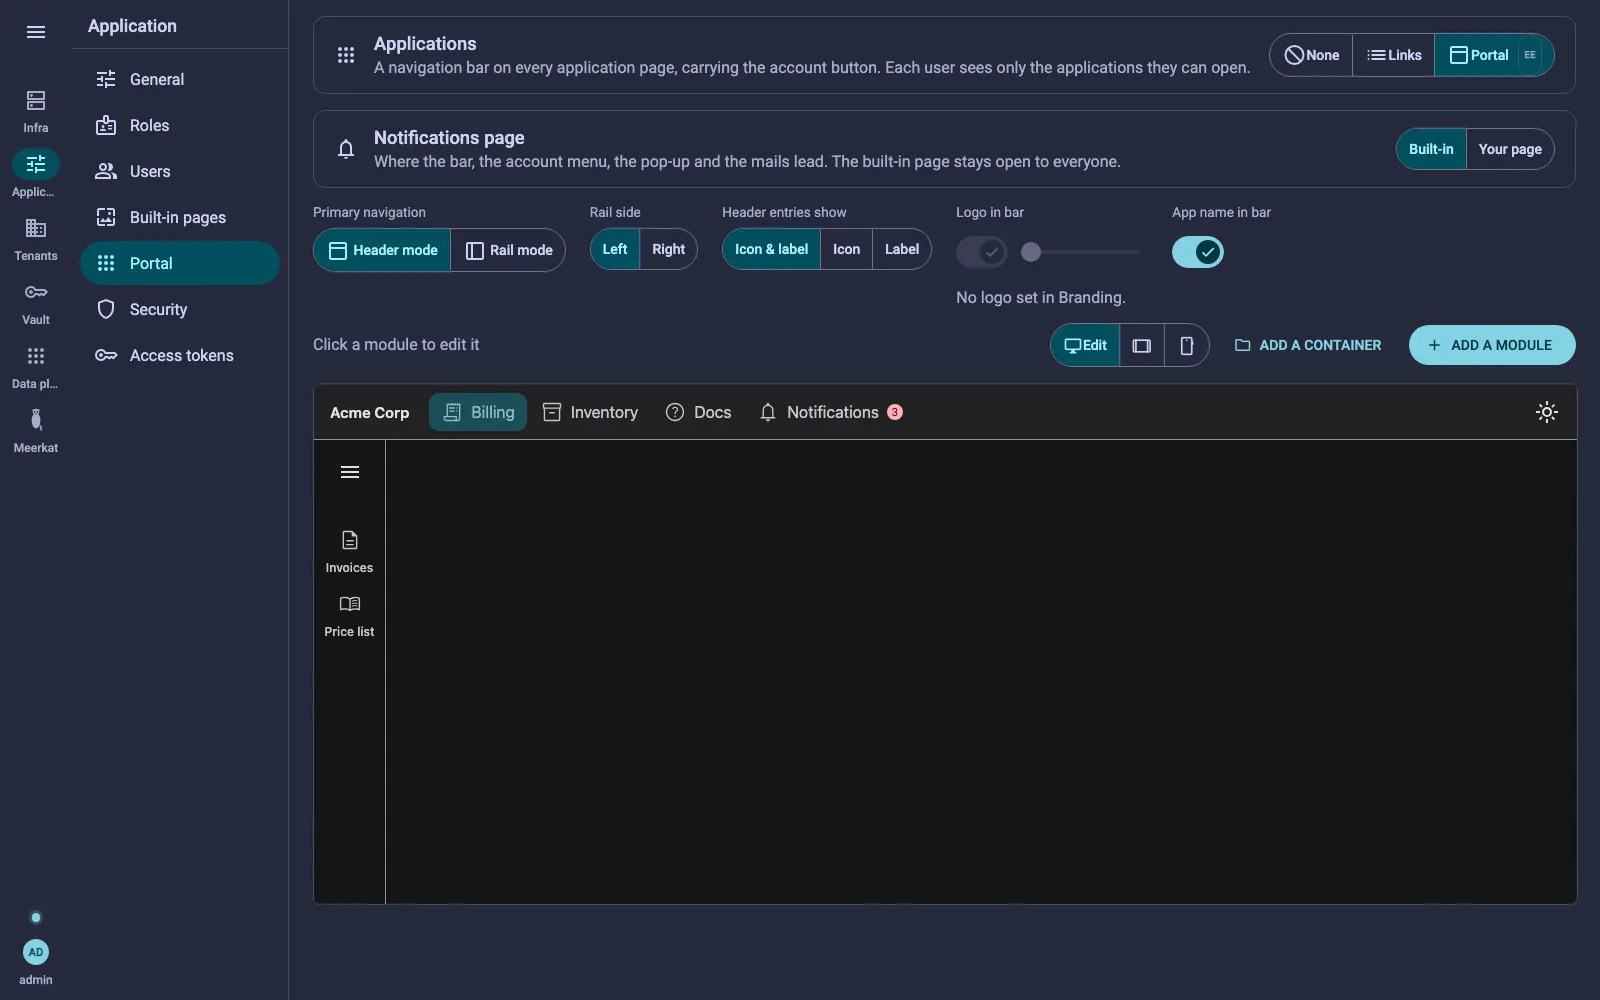
Task: Open General settings in sidebar
Action: tap(180, 79)
